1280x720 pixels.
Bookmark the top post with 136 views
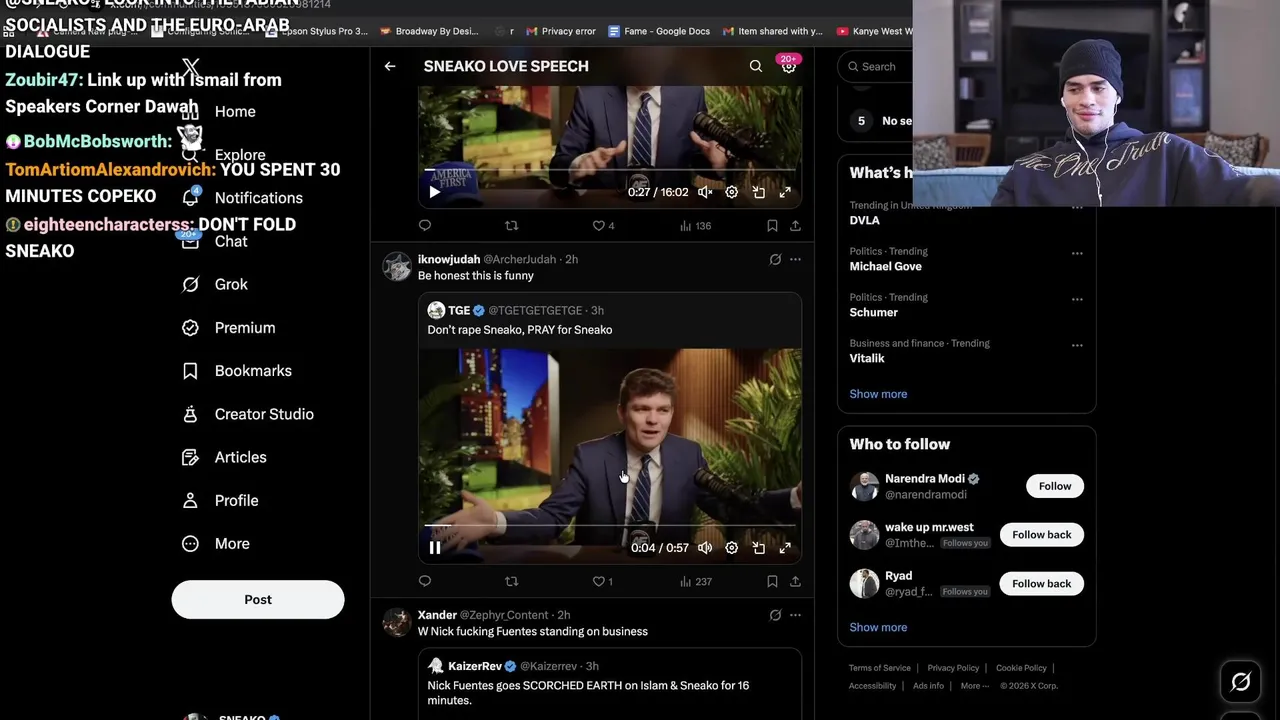pyautogui.click(x=772, y=226)
